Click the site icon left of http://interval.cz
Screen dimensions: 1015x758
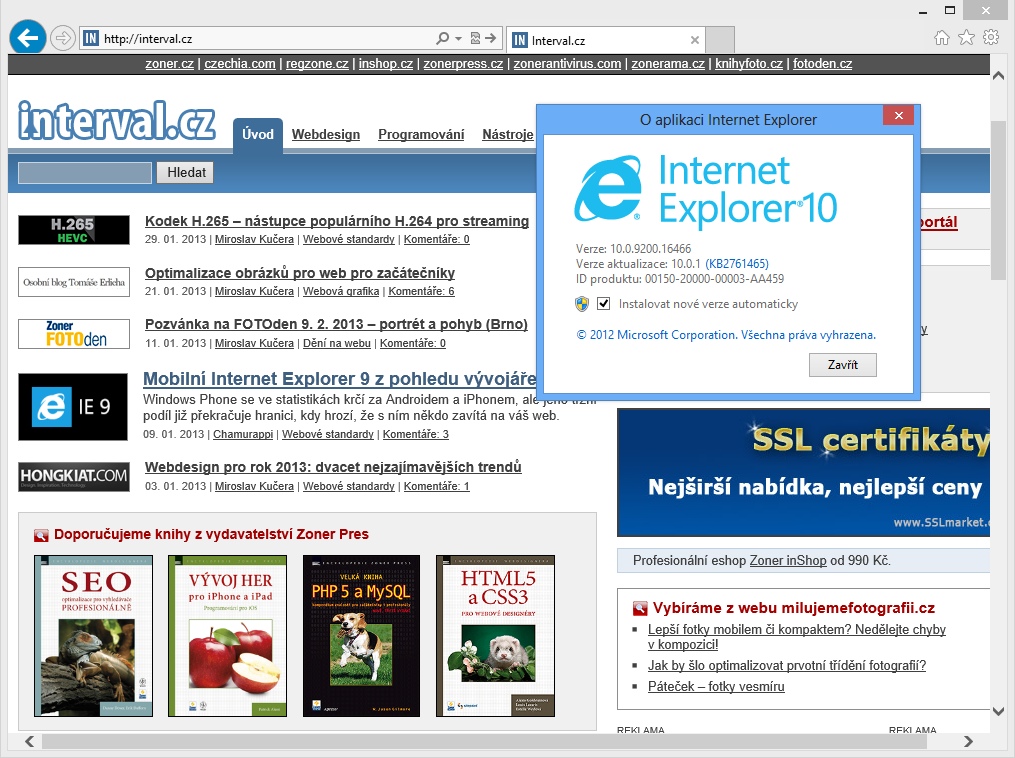click(x=91, y=38)
